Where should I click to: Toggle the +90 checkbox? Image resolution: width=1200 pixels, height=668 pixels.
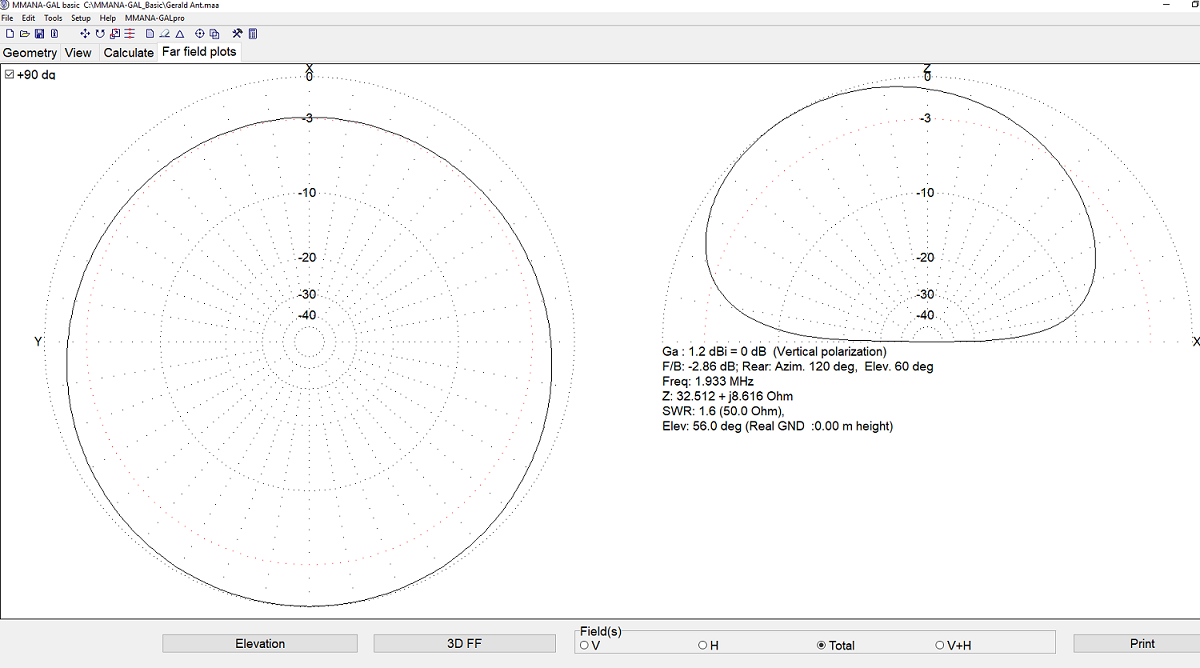(x=10, y=75)
